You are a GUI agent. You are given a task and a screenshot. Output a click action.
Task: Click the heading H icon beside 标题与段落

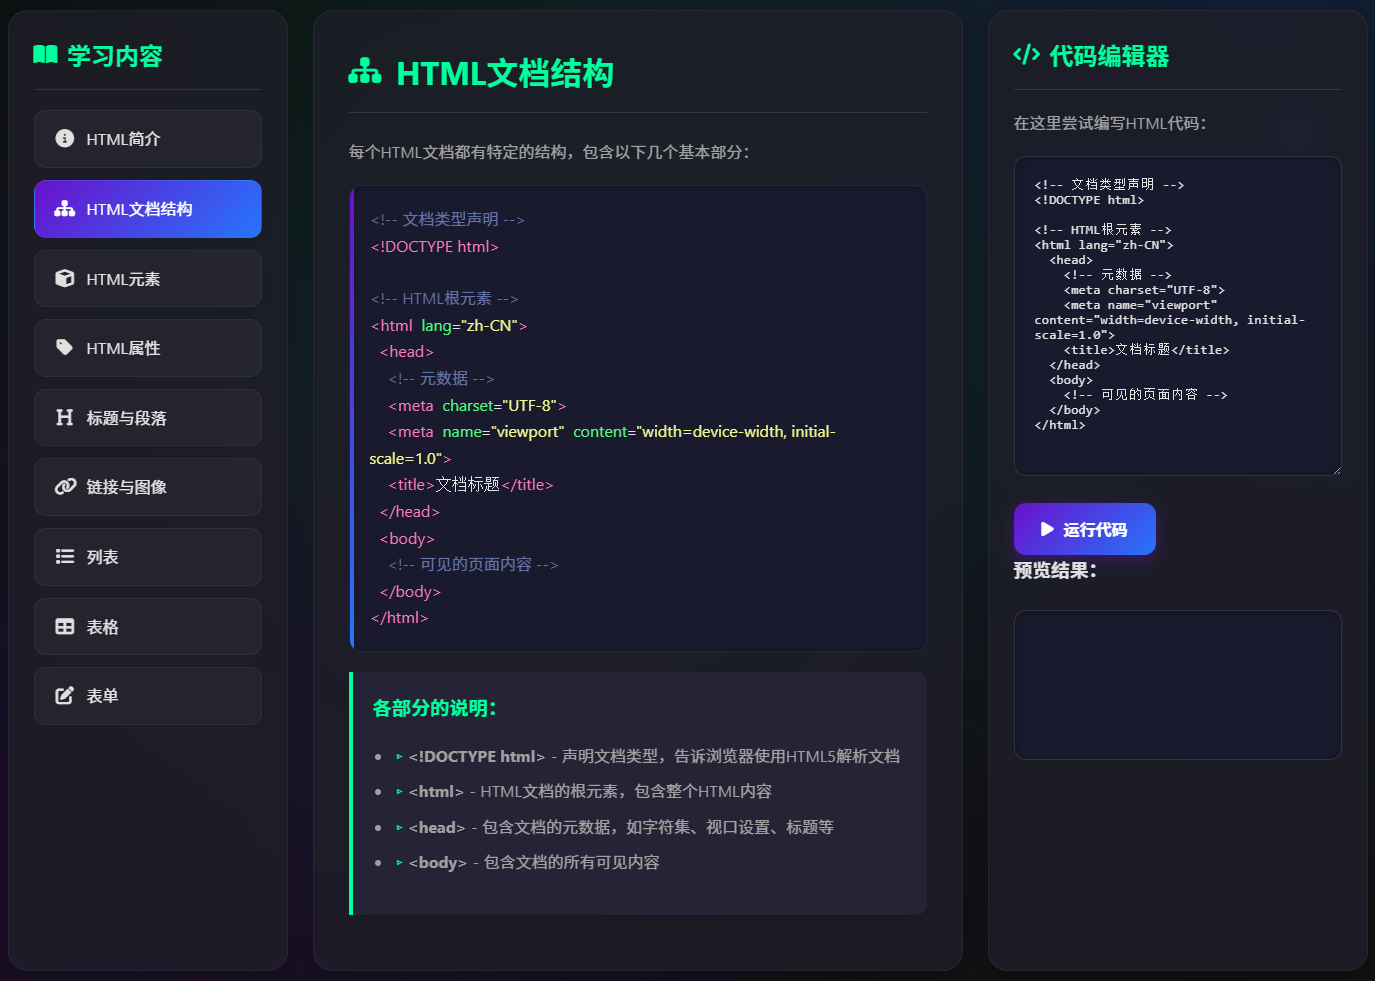(65, 417)
